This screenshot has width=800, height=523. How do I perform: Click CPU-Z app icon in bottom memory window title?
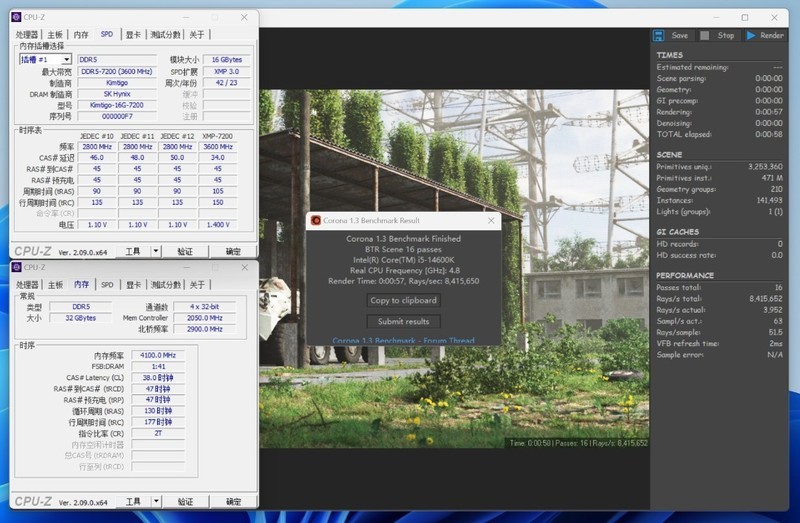coord(16,267)
